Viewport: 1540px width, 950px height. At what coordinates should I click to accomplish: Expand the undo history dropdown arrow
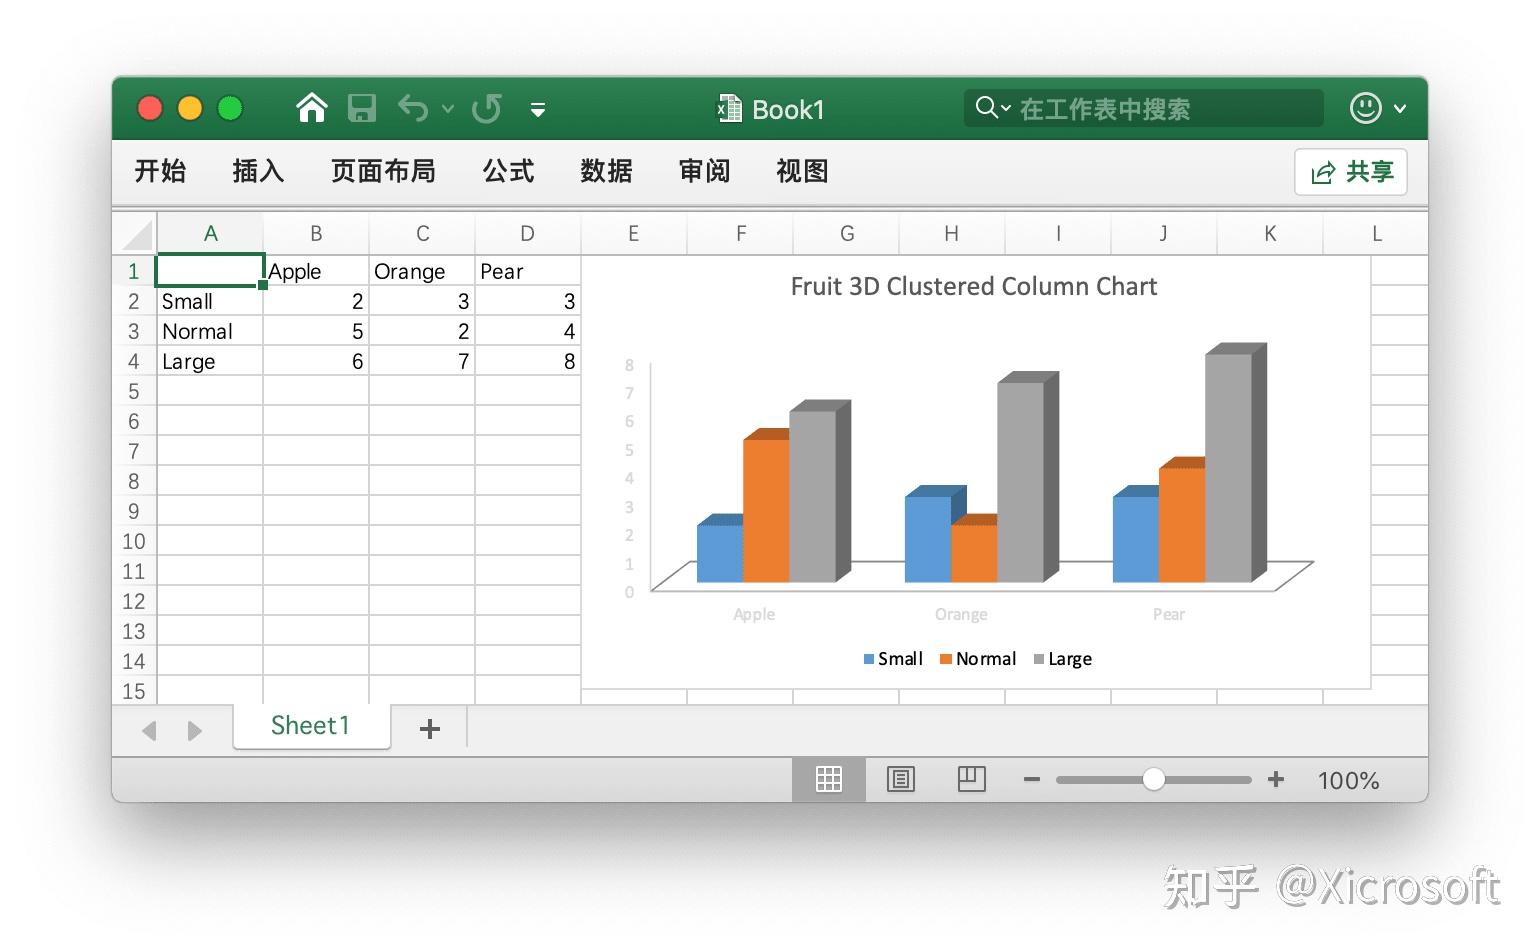pyautogui.click(x=448, y=108)
